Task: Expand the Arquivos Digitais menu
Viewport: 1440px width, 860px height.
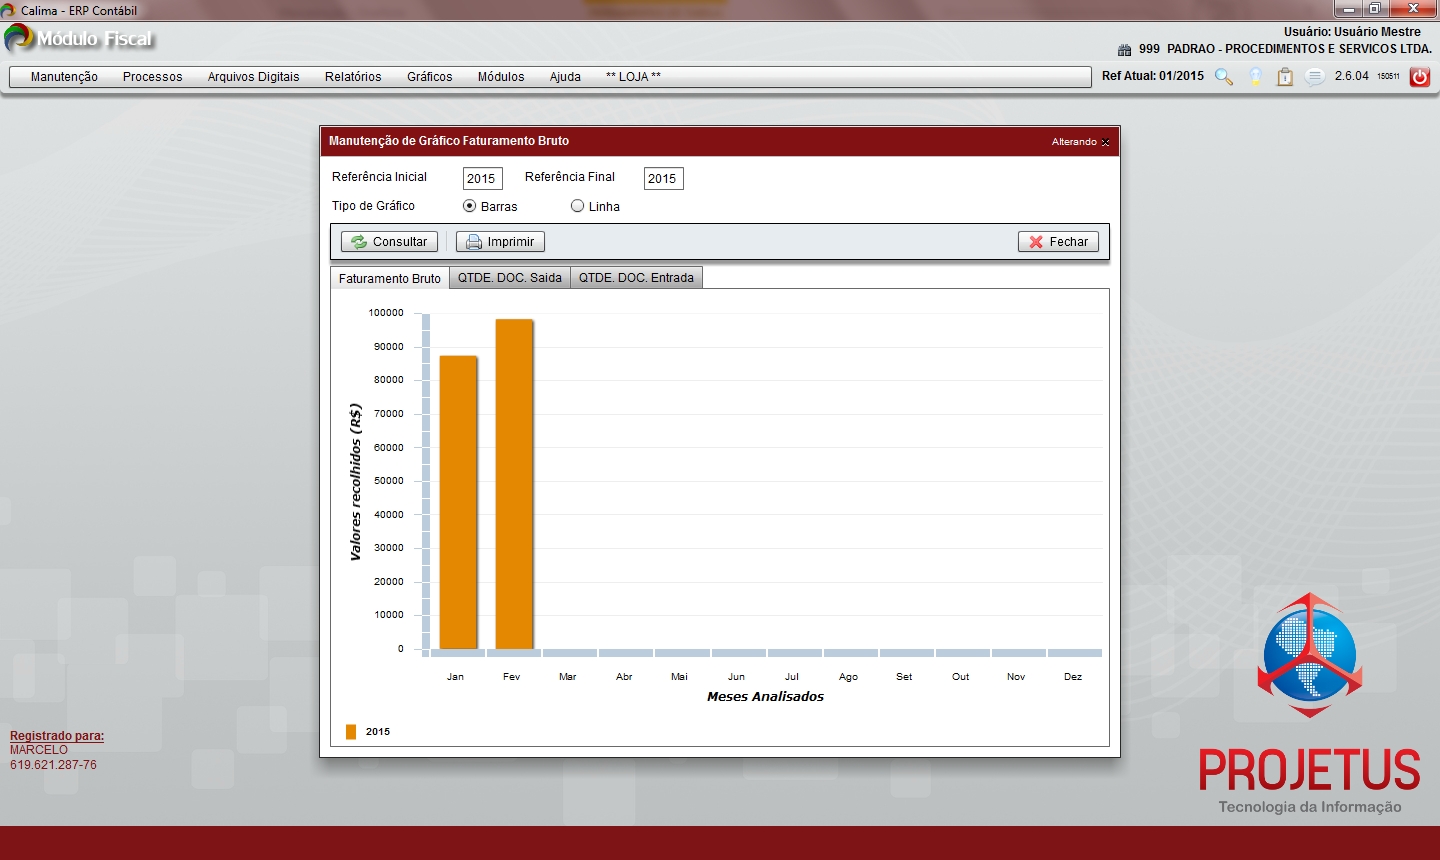Action: (253, 77)
